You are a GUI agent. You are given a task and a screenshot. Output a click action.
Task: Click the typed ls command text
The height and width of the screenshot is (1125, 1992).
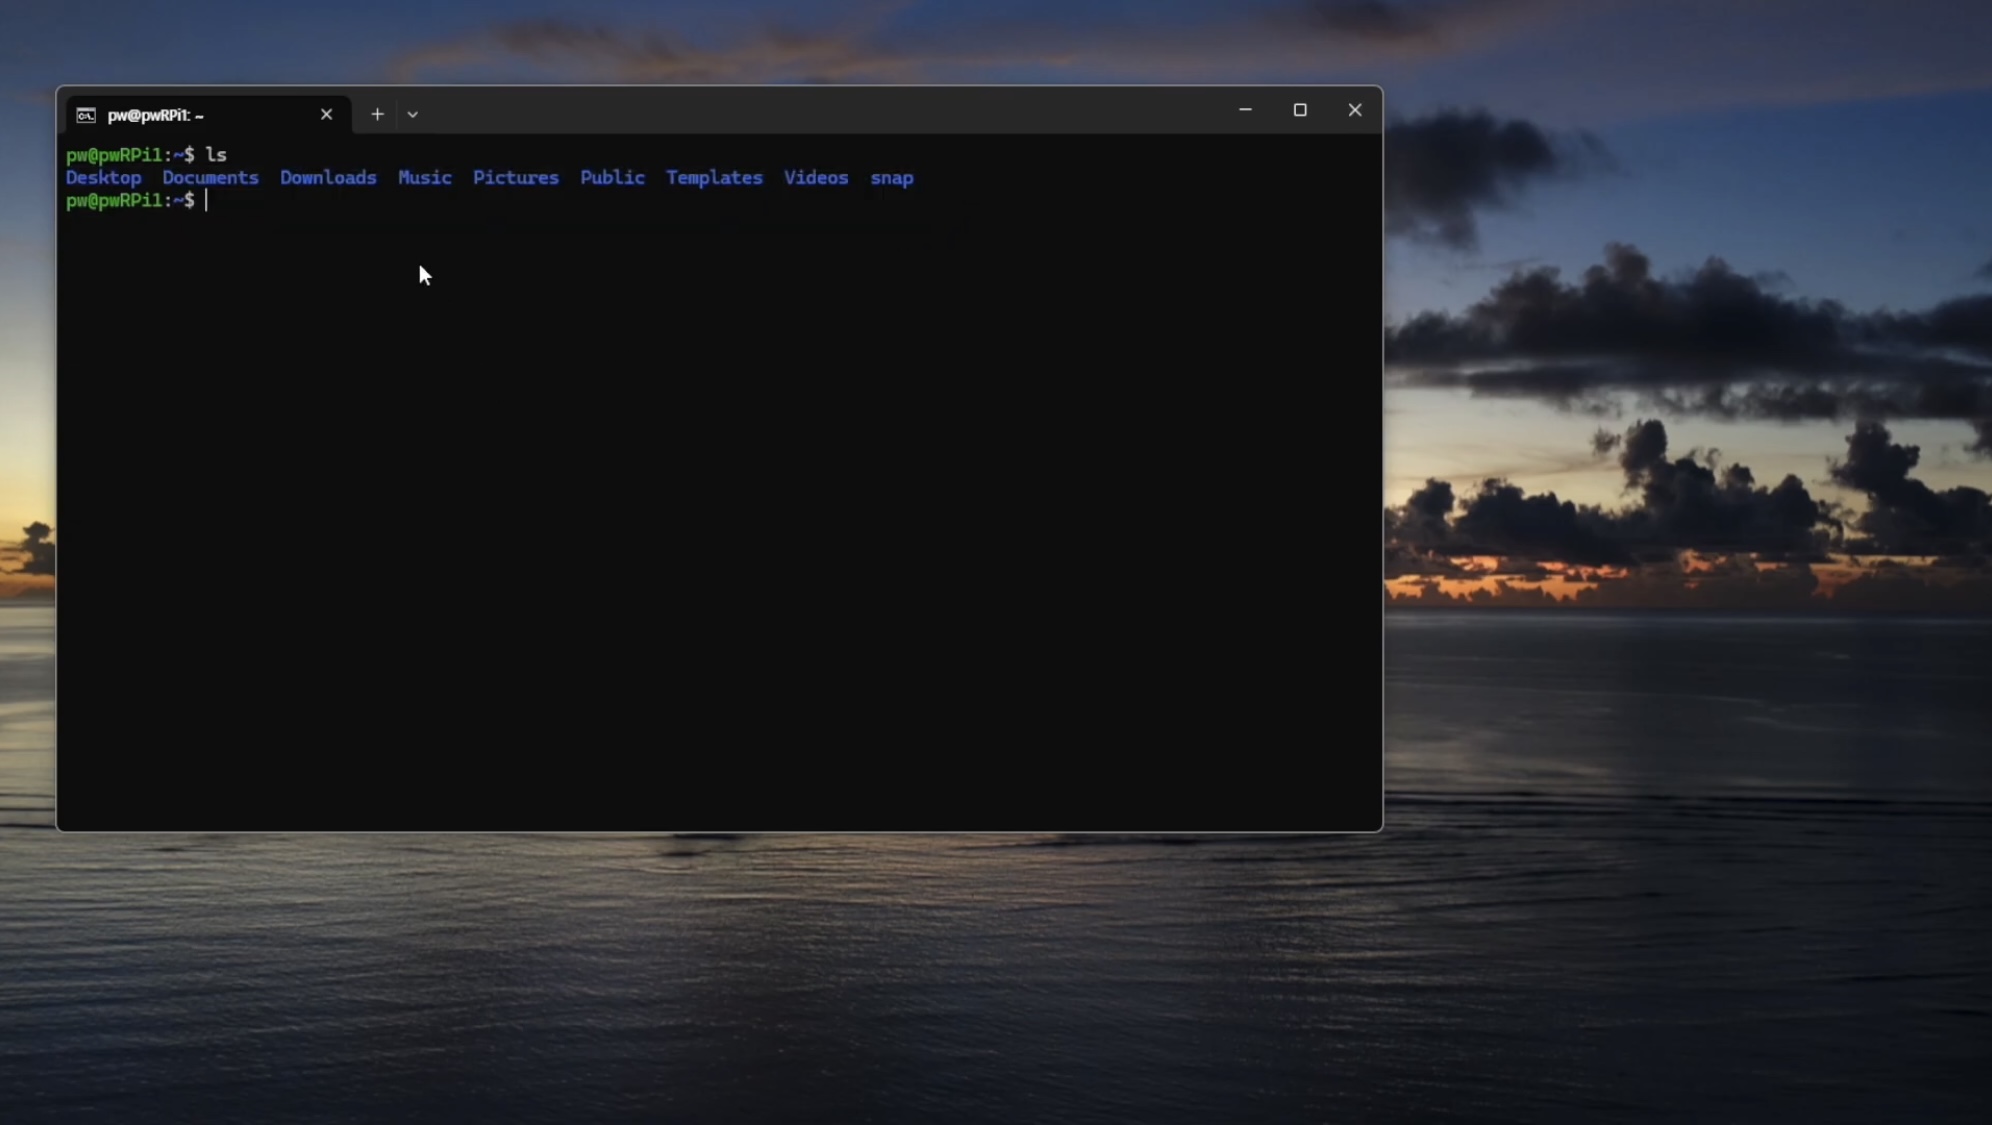[216, 155]
